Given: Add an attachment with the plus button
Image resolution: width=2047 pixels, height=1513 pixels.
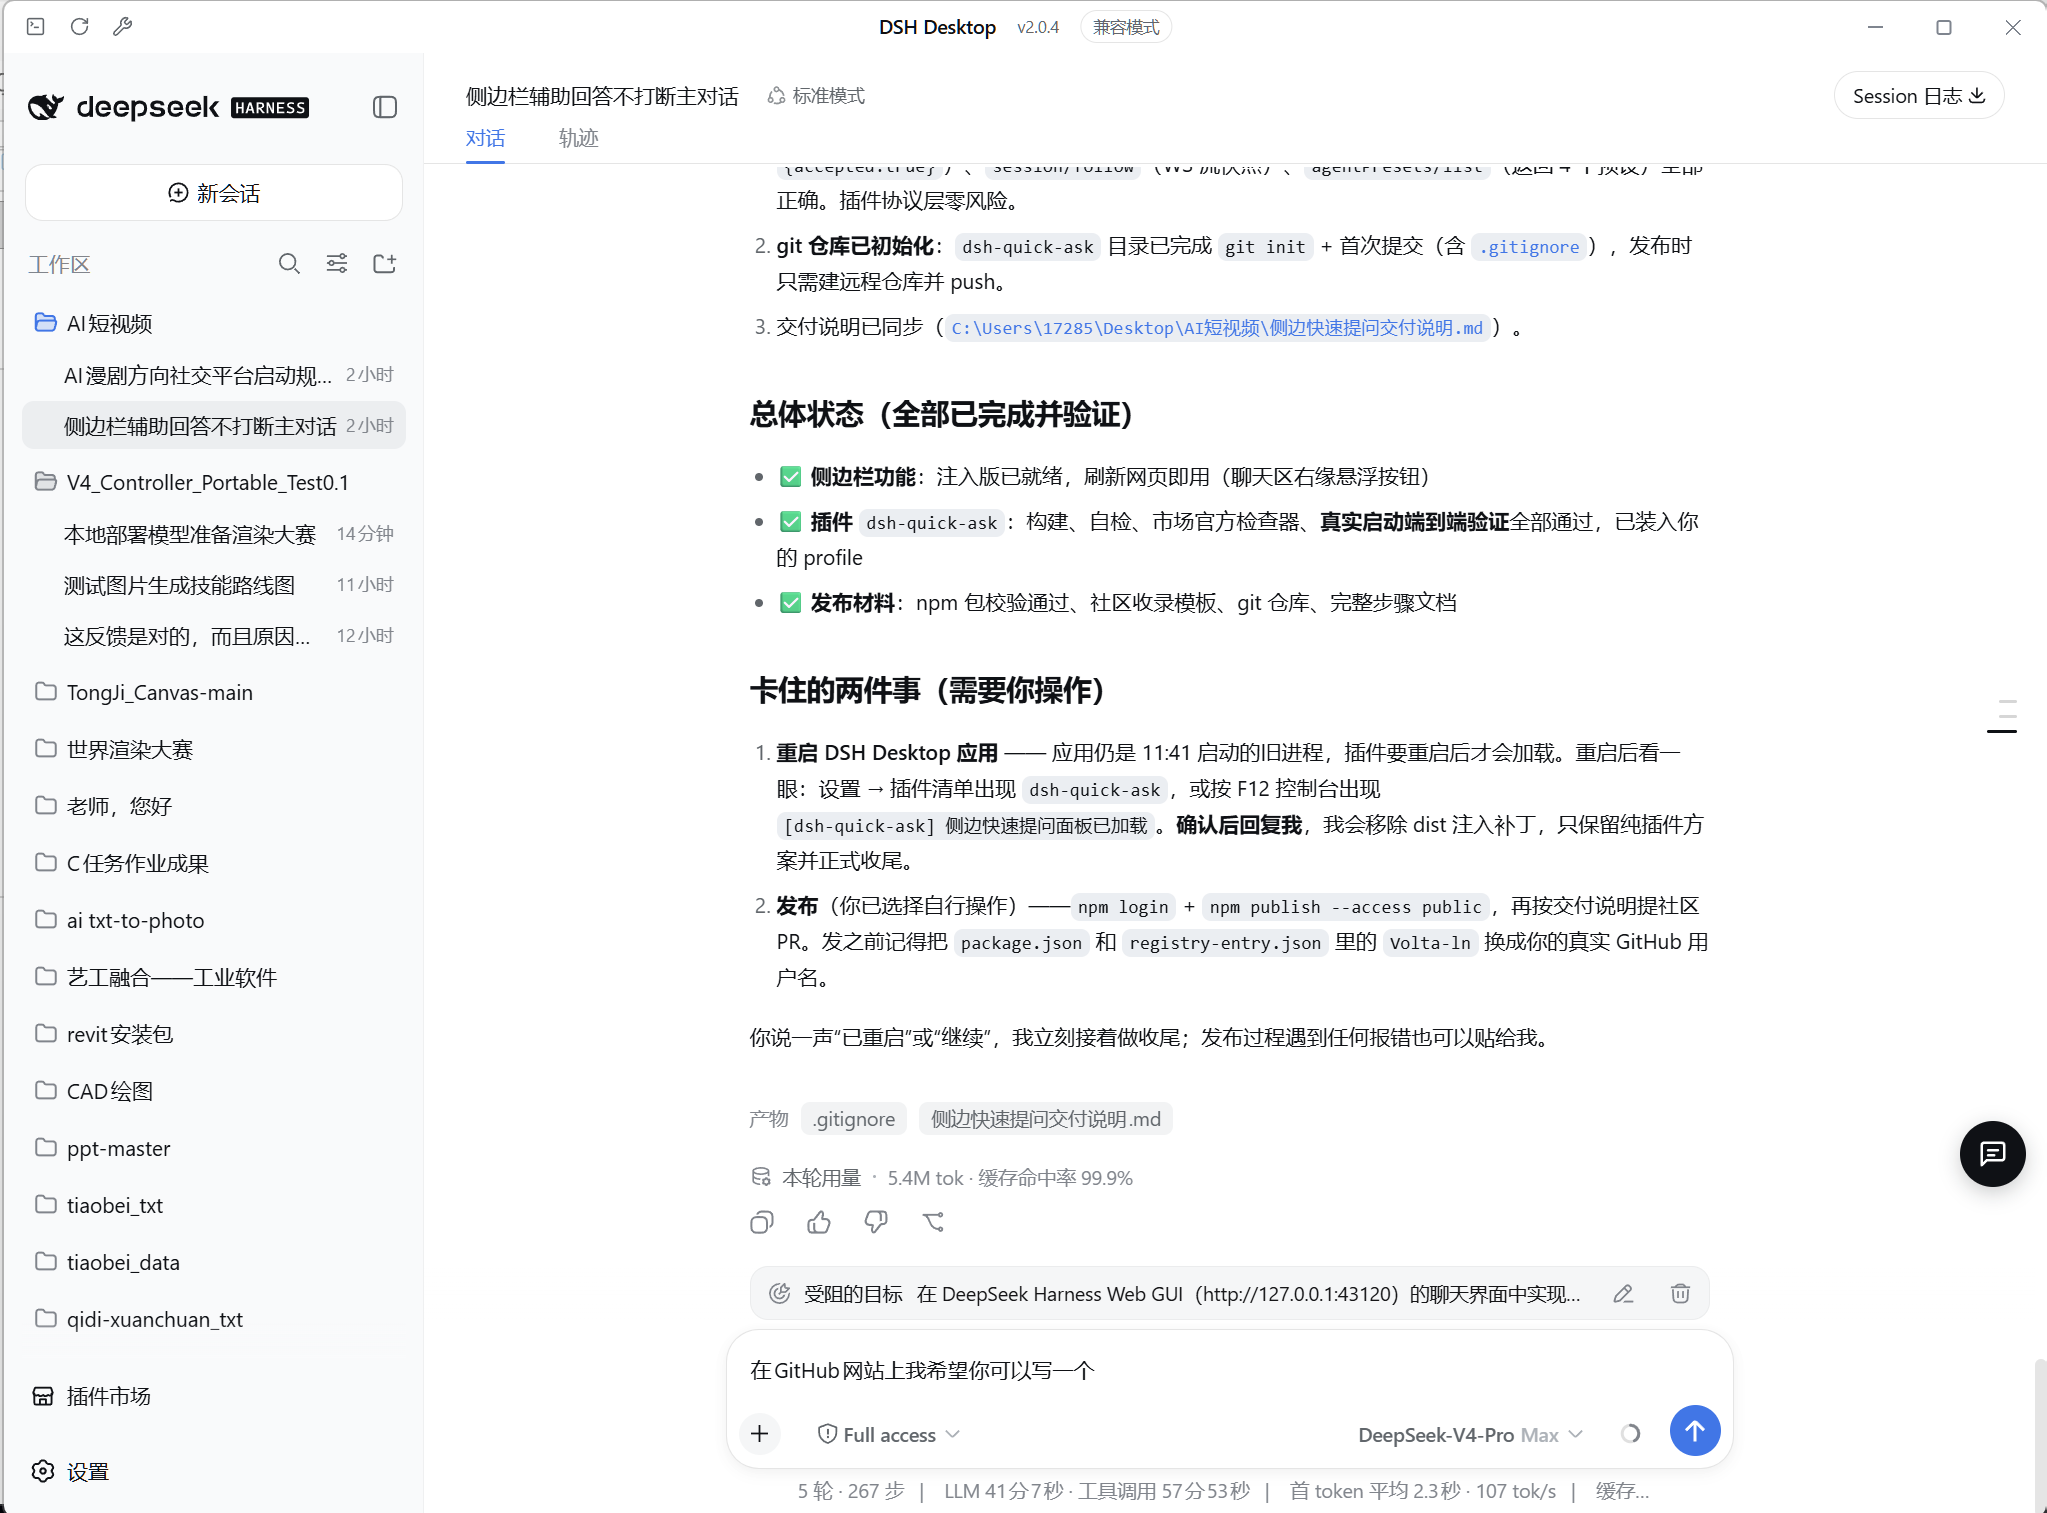Looking at the screenshot, I should (760, 1434).
